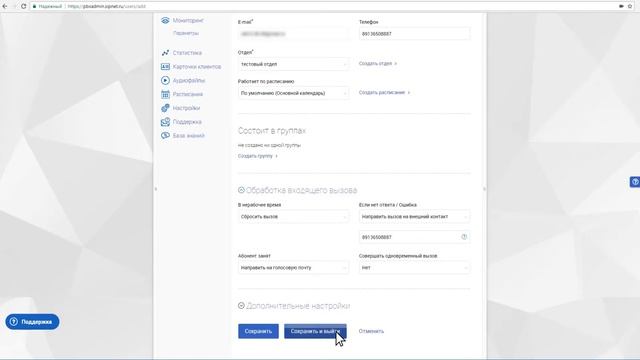Open Работает по расписанию dropdown

click(x=293, y=93)
